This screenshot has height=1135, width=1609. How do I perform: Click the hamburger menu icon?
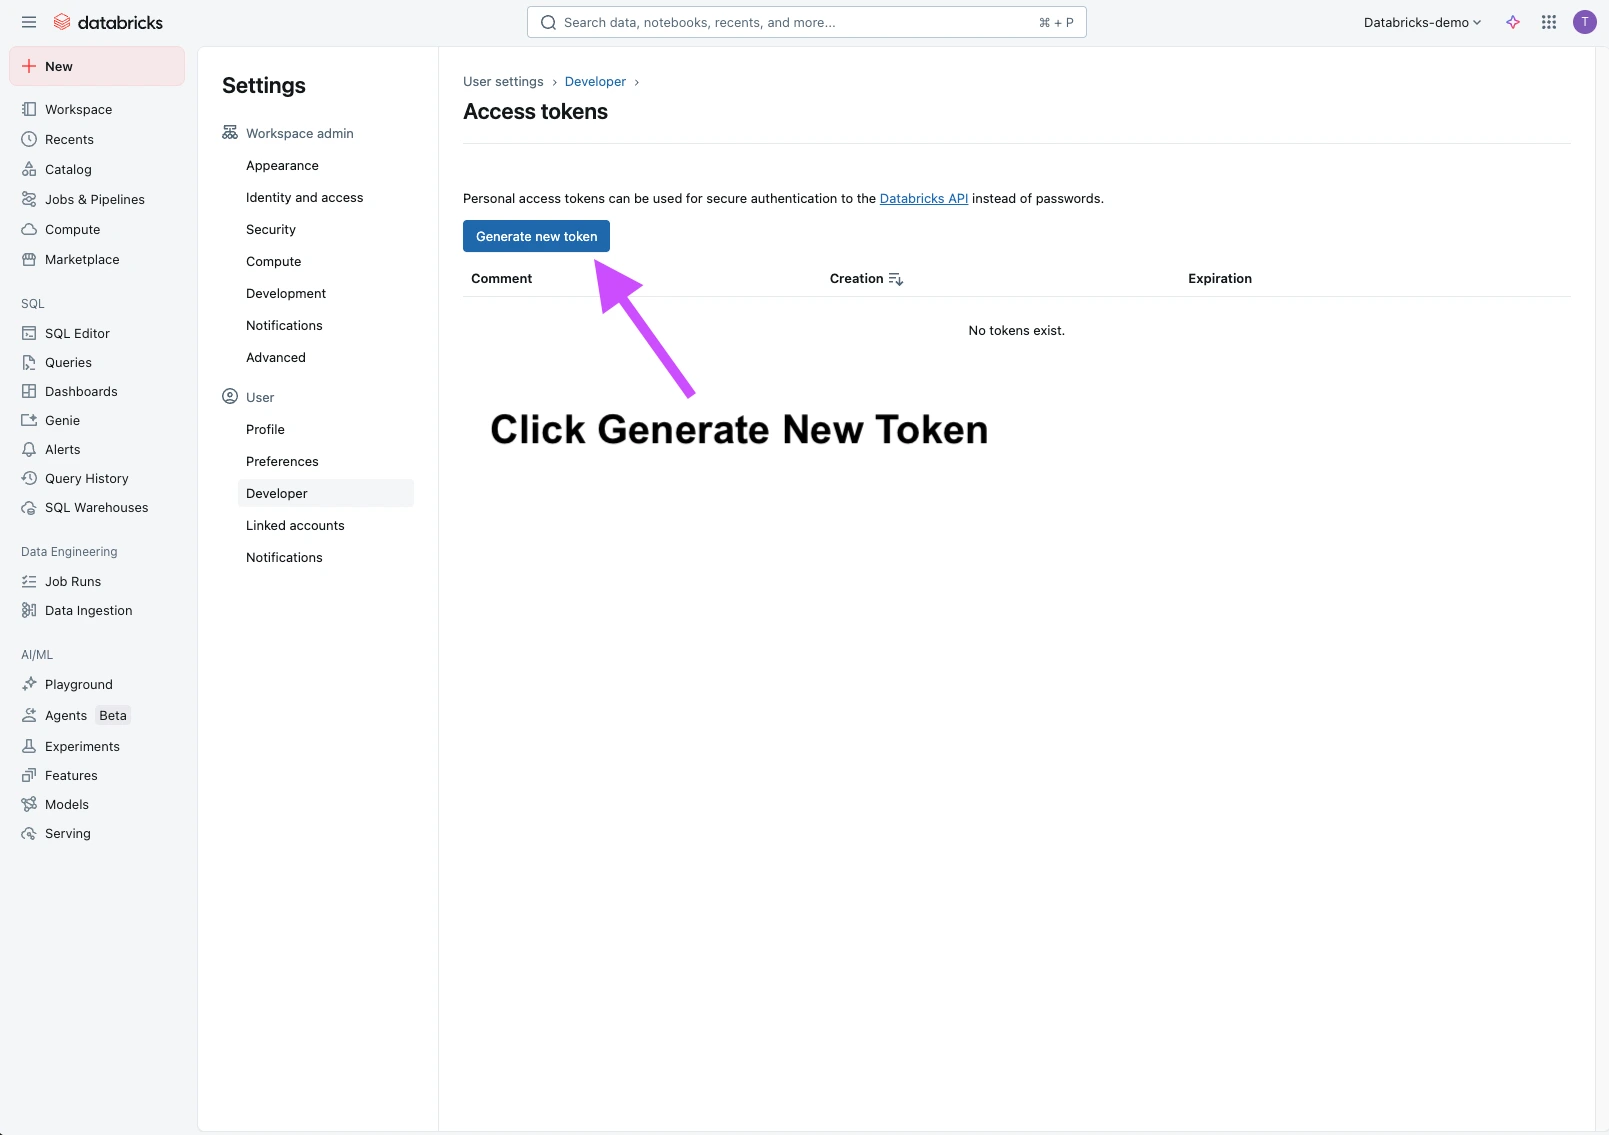(x=29, y=22)
